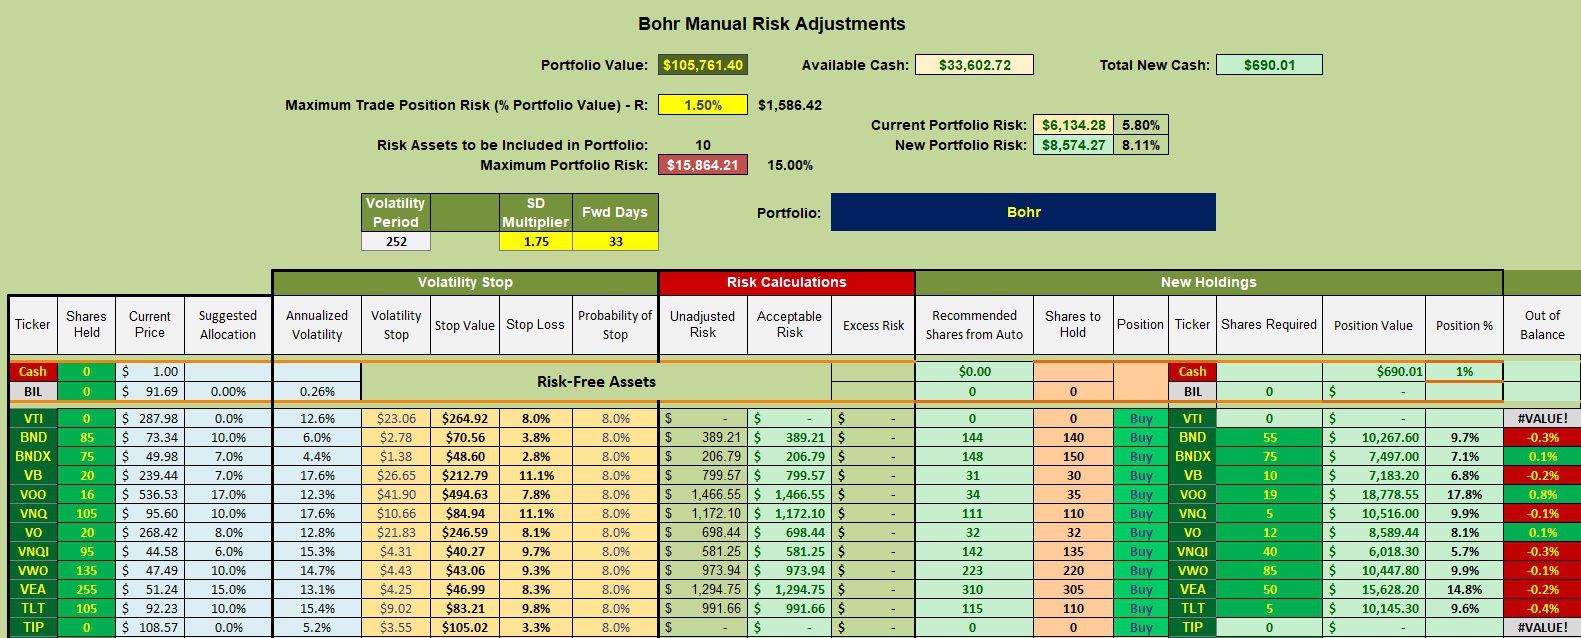The height and width of the screenshot is (638, 1581).
Task: Select VWO shares held 135
Action: click(x=86, y=570)
